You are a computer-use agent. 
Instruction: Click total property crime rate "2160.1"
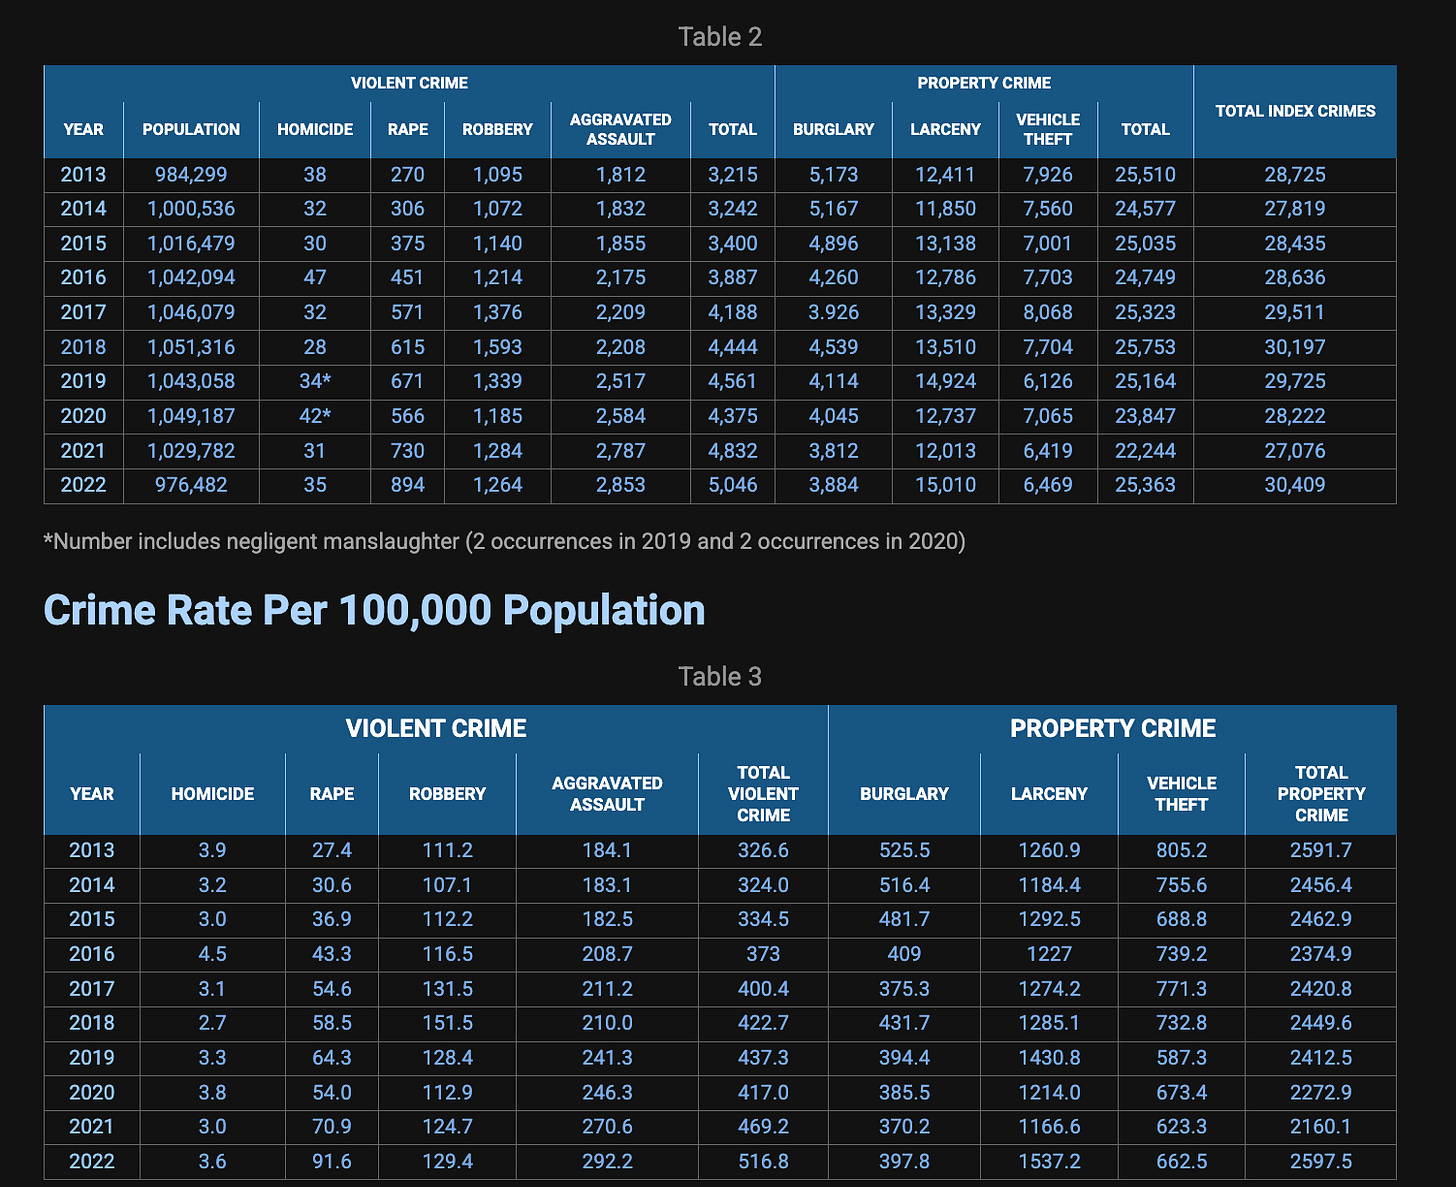1321,1127
